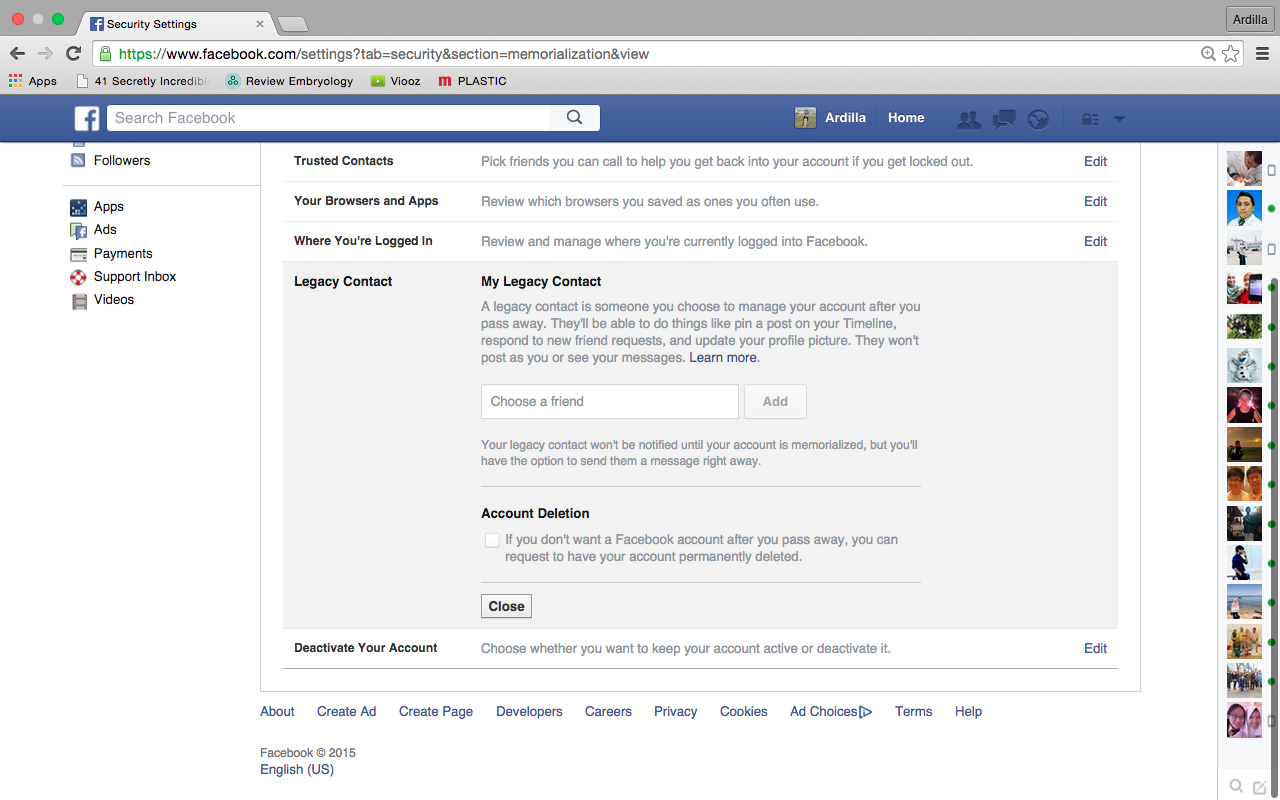Viewport: 1280px width, 800px height.
Task: Go back with the browser back arrow
Action: point(18,54)
